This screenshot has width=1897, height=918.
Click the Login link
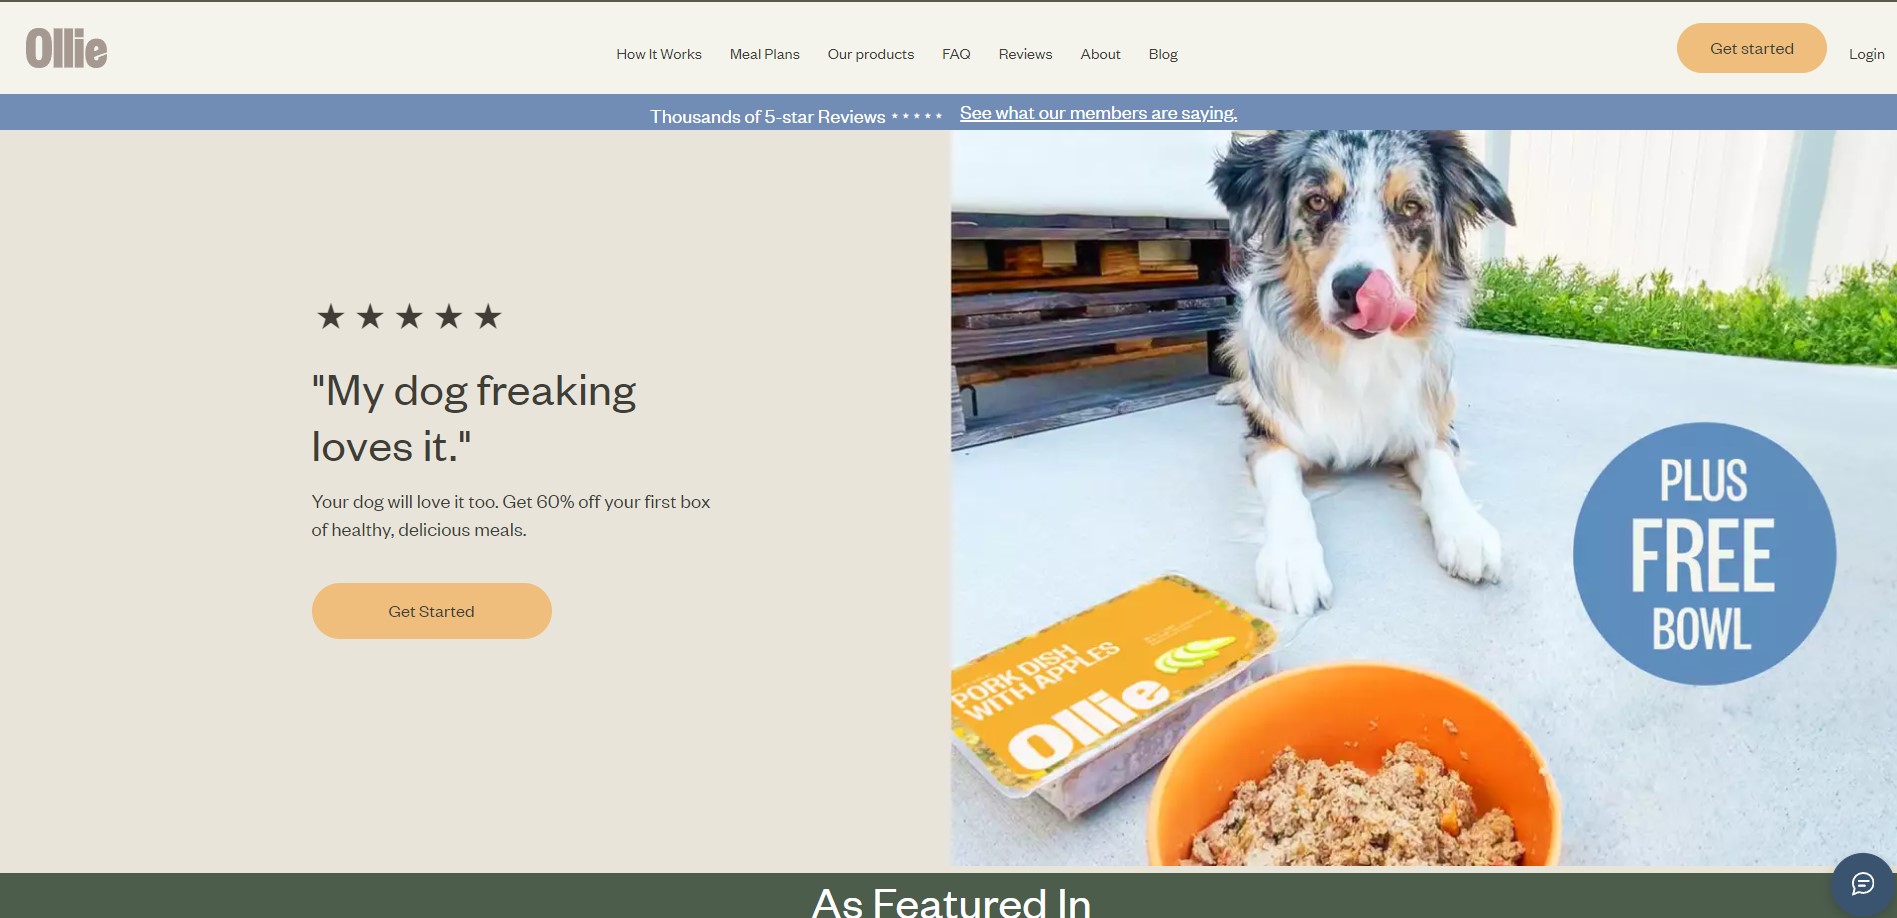coord(1866,54)
